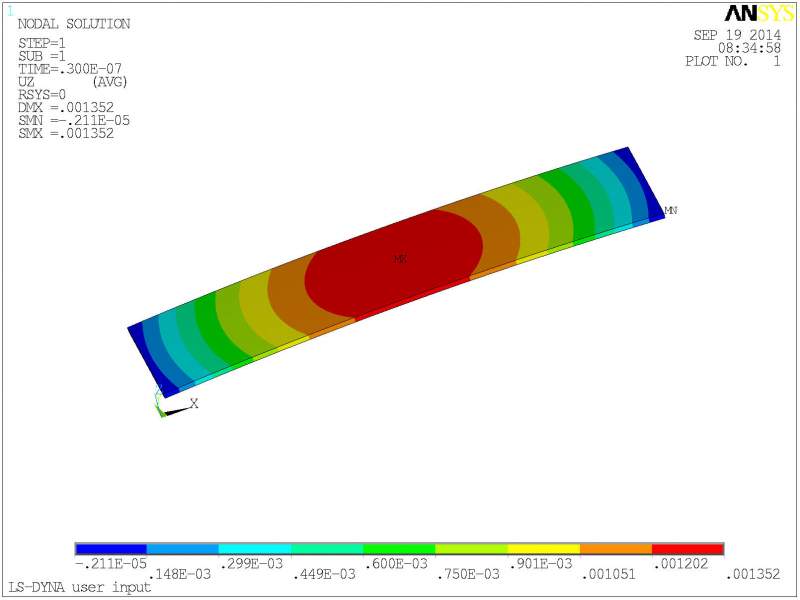This screenshot has width=800, height=600.
Task: Select the NODAL SOLUTION title text
Action: pos(74,24)
